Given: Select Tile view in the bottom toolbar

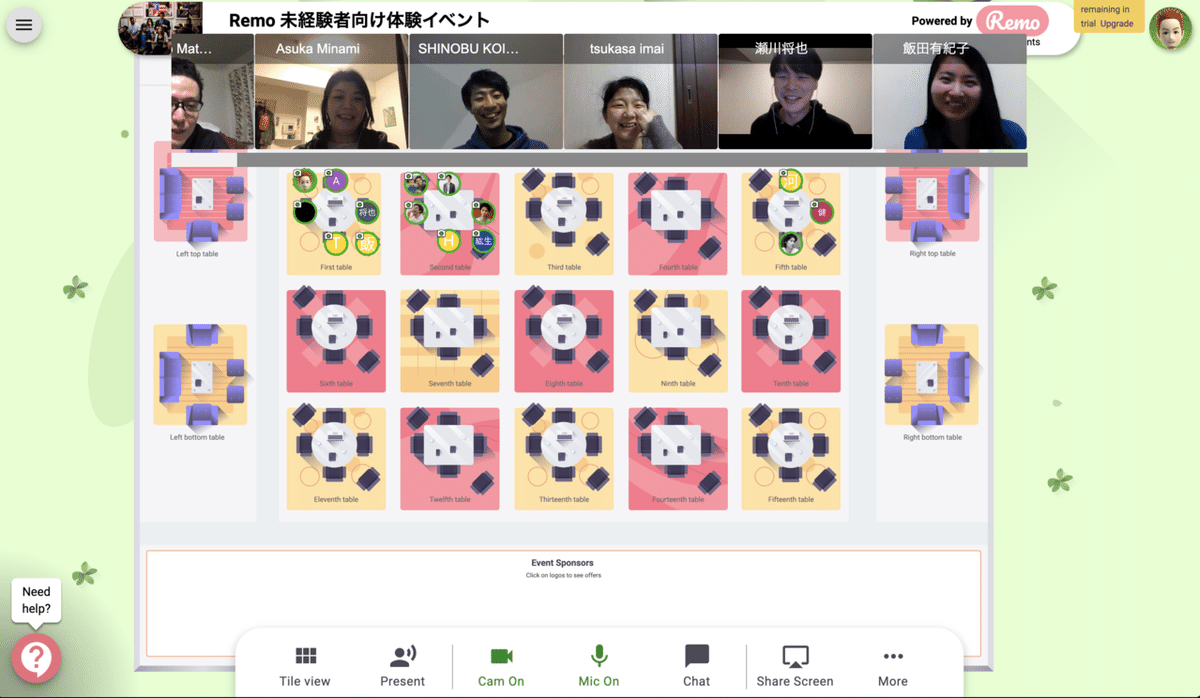Looking at the screenshot, I should coord(304,665).
